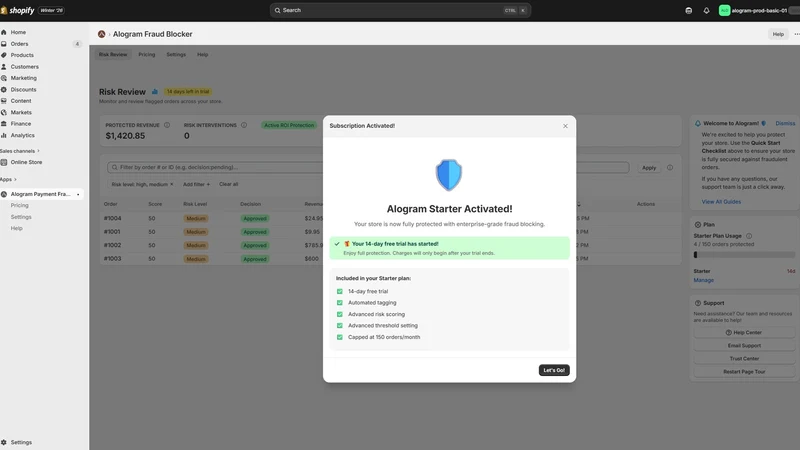
Task: Click Add filter +
Action: (x=196, y=184)
